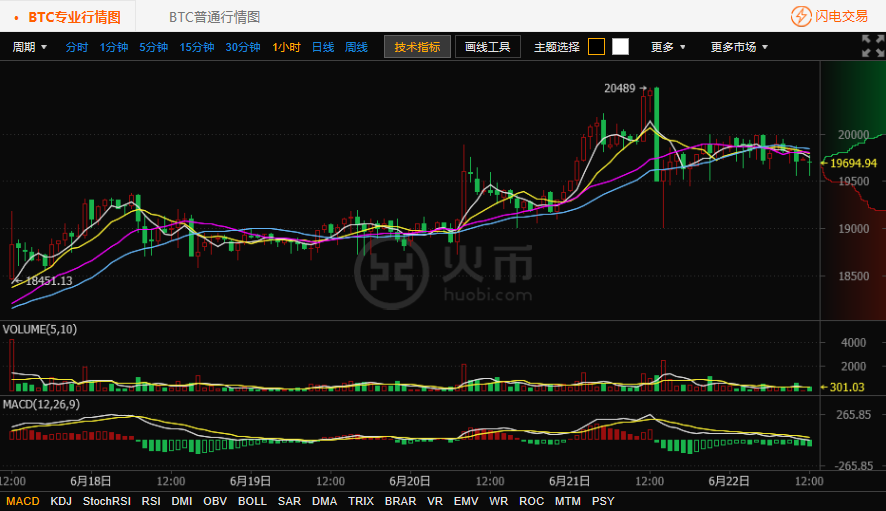Viewport: 886px width, 511px height.
Task: Click the 技术指标 button
Action: [417, 47]
